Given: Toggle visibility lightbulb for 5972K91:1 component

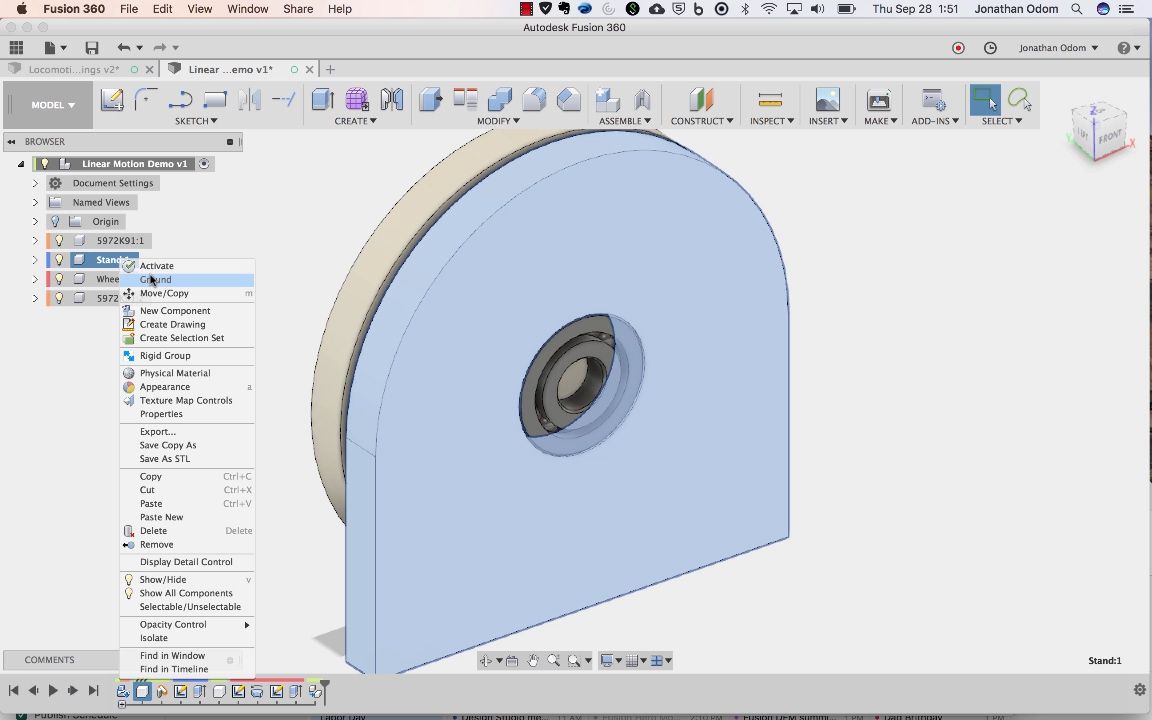Looking at the screenshot, I should [59, 241].
